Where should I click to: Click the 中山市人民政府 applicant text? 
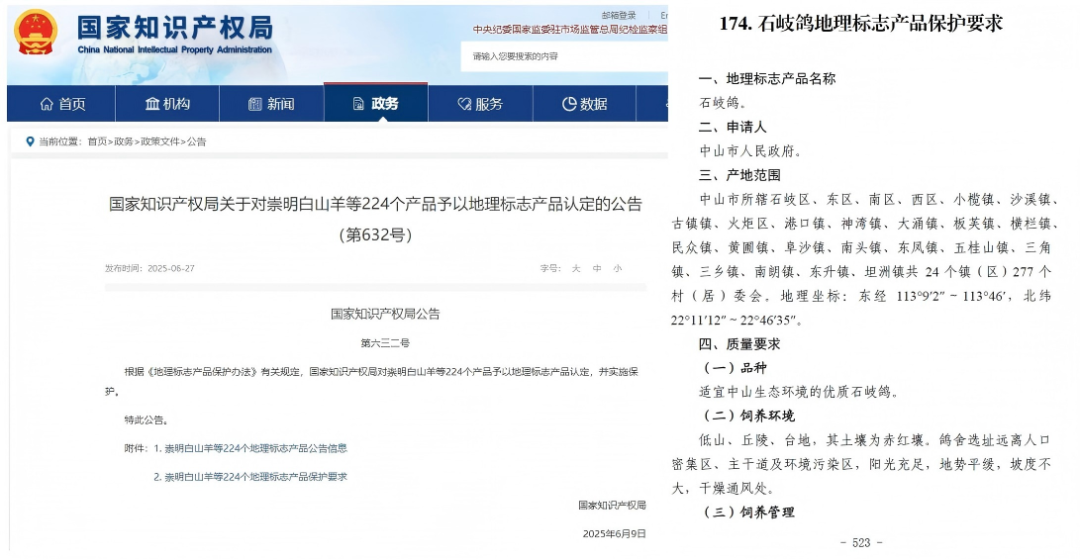coord(751,151)
